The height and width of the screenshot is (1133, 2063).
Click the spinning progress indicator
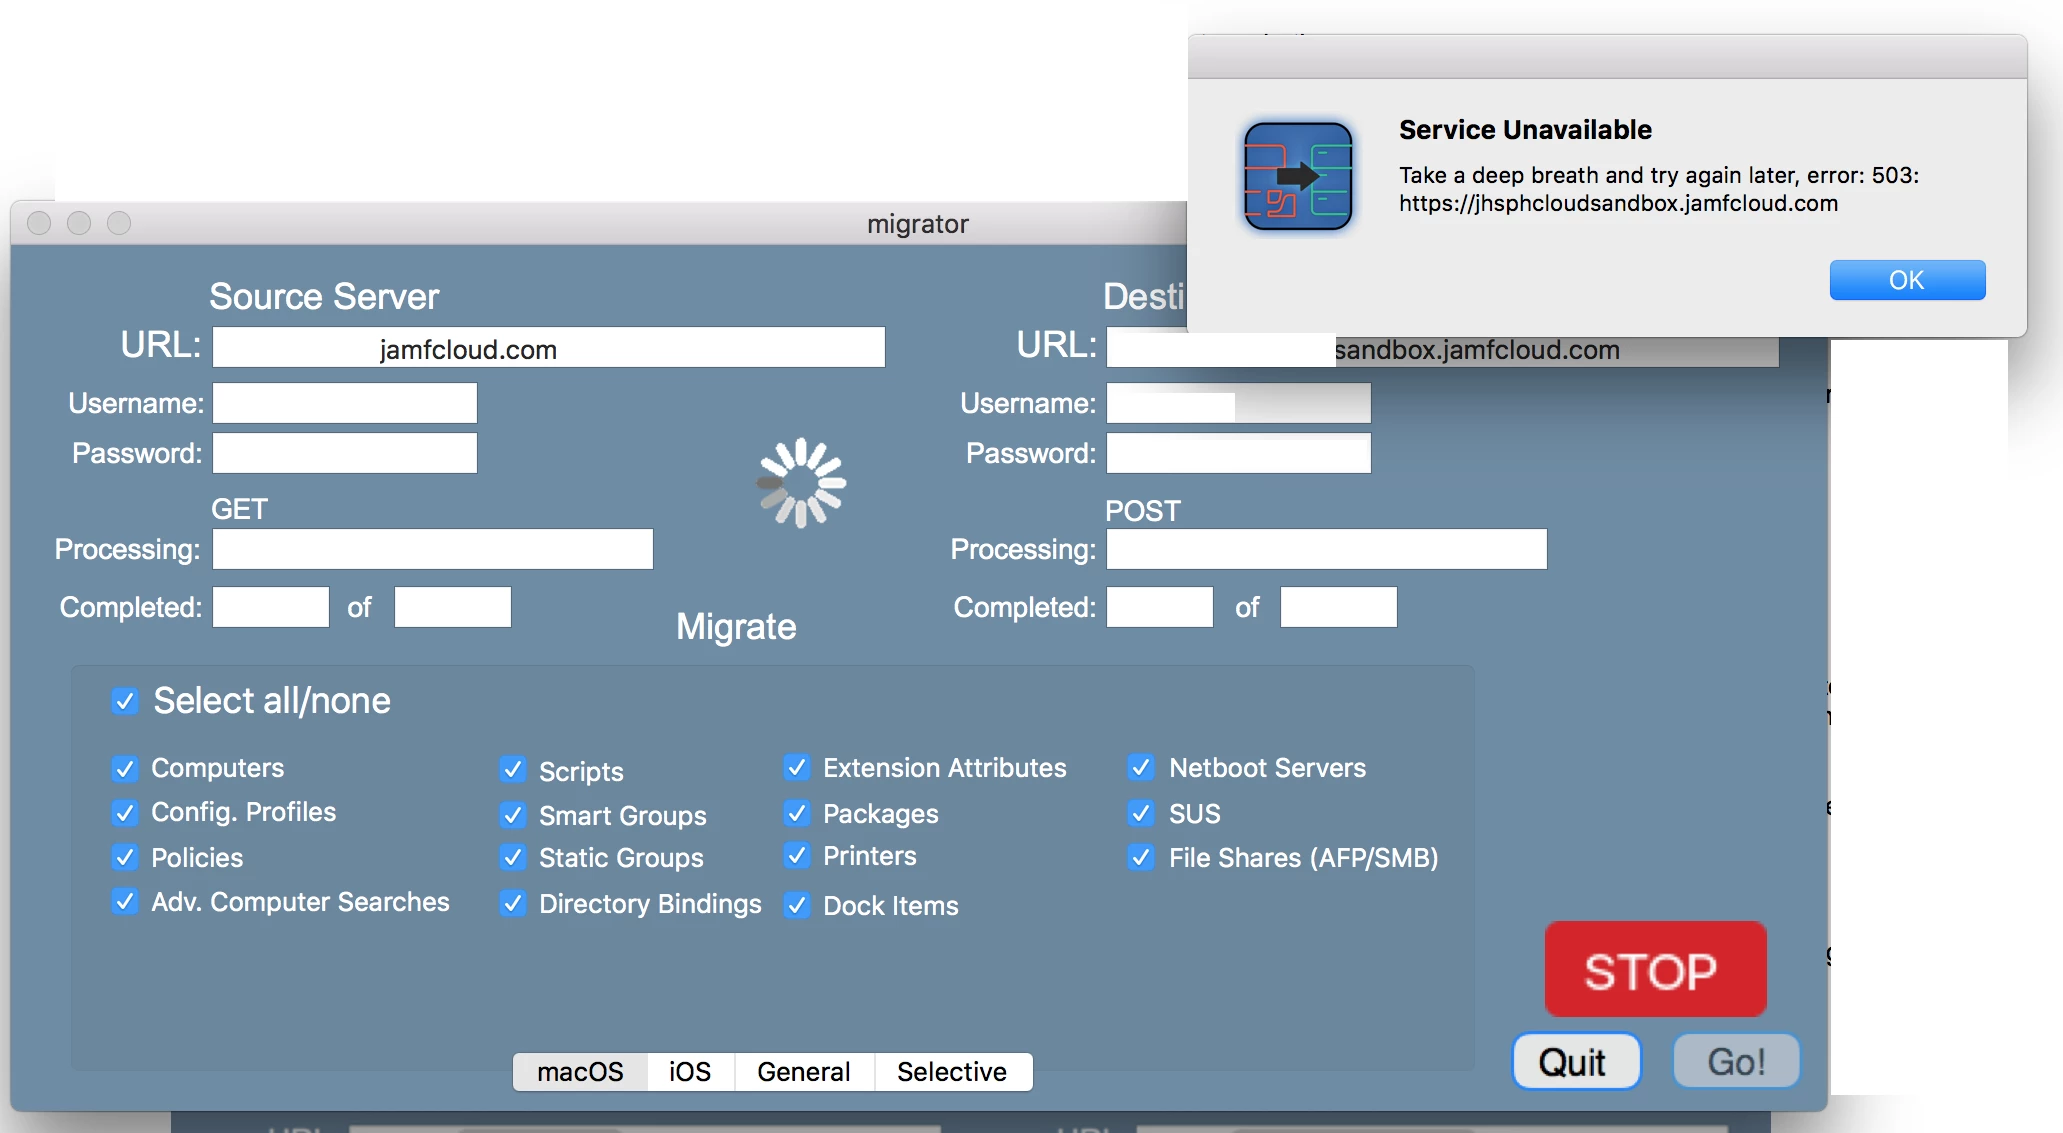pyautogui.click(x=801, y=483)
